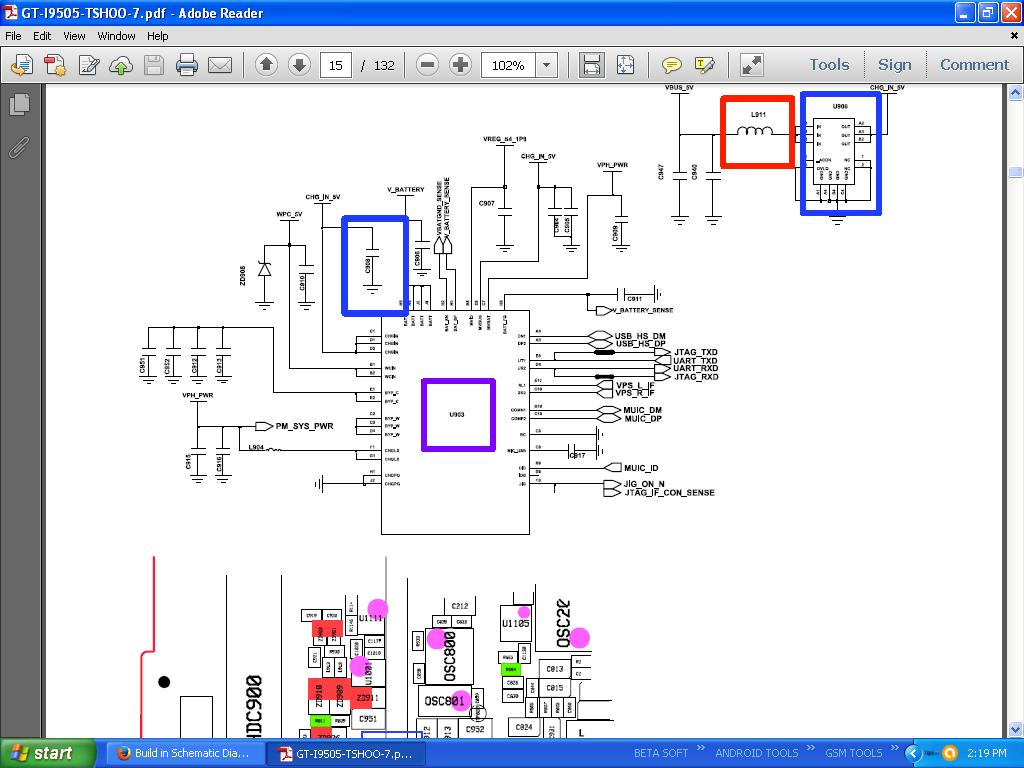Click the L911 inductor label

point(758,114)
